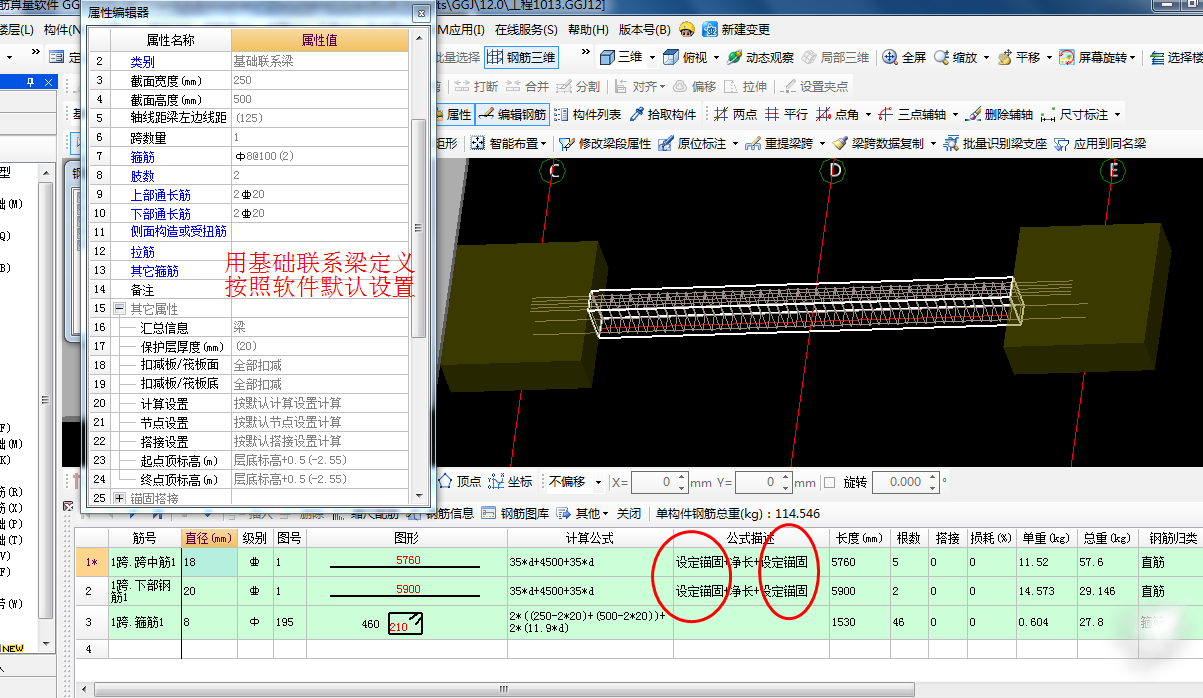The width and height of the screenshot is (1203, 698).
Task: Click the 编辑钢筋 edit rebar button
Action: coord(512,115)
